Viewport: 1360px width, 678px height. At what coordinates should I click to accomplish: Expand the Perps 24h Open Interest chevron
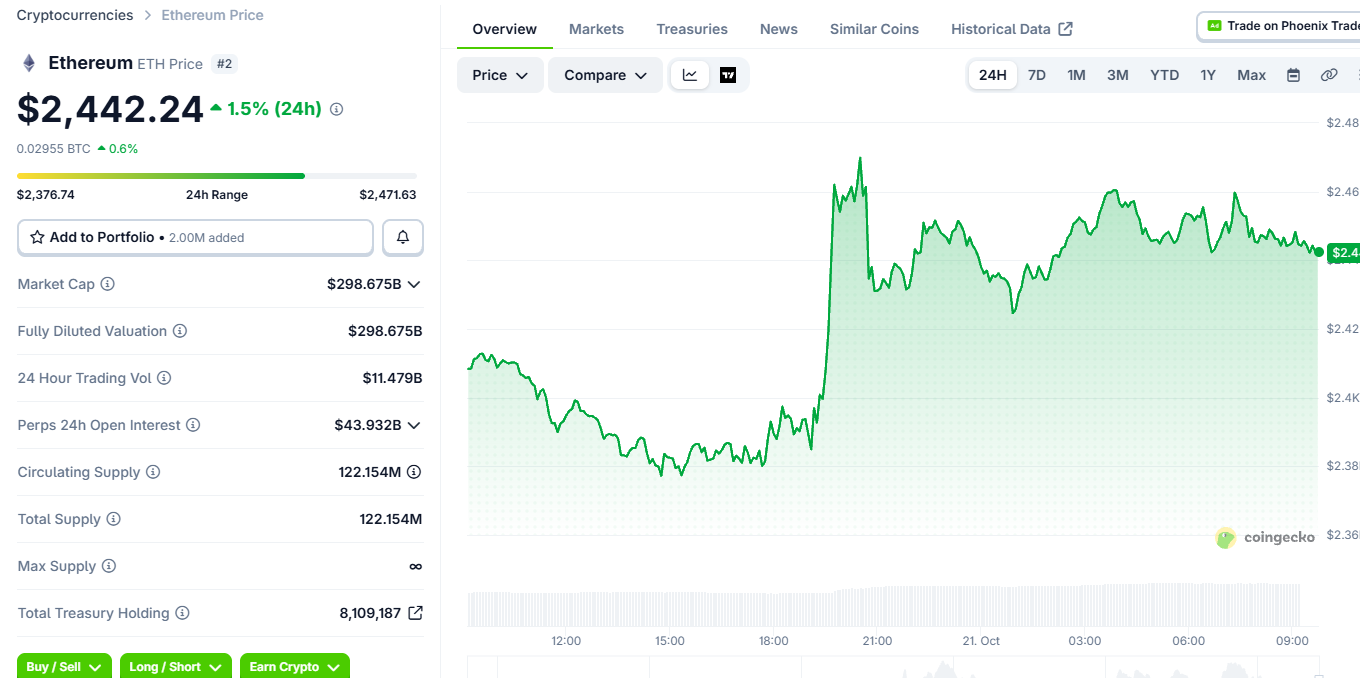(414, 425)
